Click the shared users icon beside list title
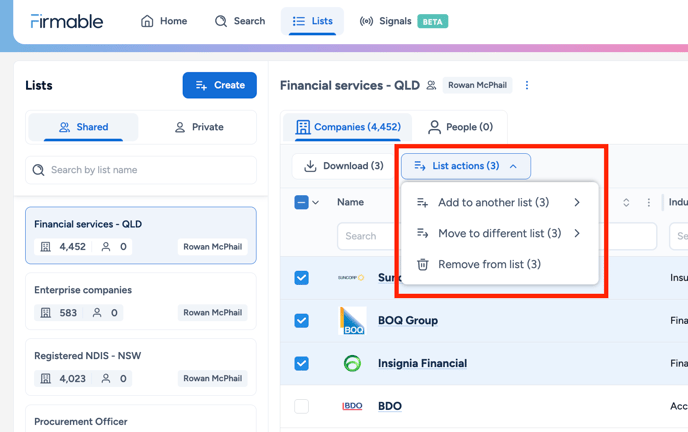The height and width of the screenshot is (432, 688). [431, 85]
